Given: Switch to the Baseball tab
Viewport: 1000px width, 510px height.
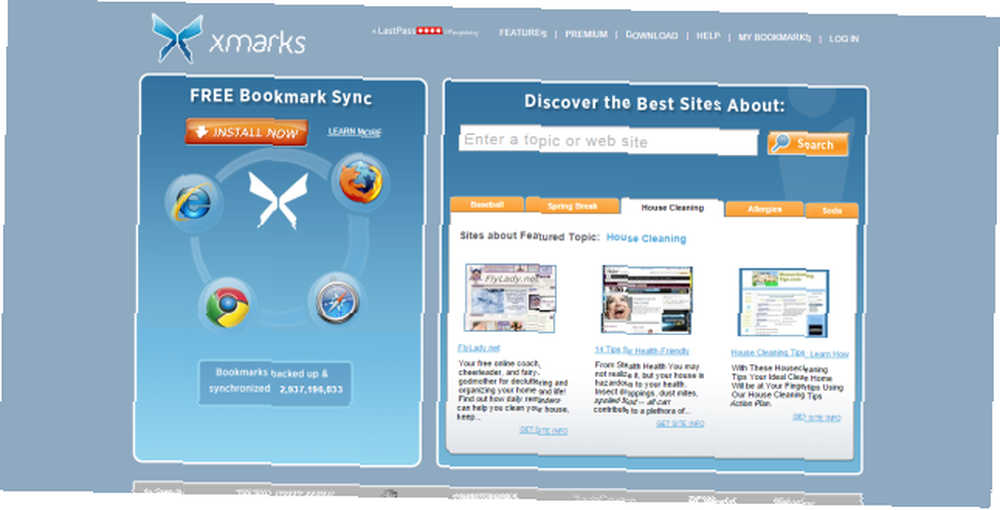Looking at the screenshot, I should coord(487,205).
